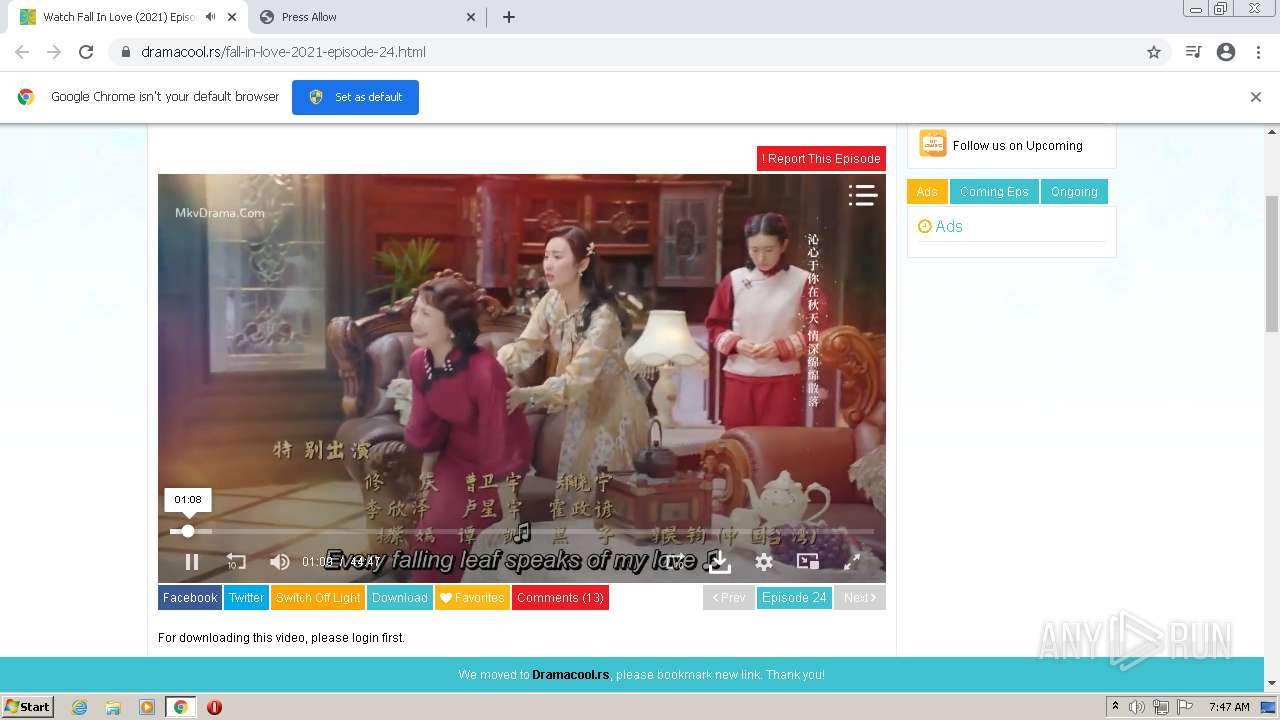
Task: Share episode on Facebook
Action: click(x=190, y=598)
